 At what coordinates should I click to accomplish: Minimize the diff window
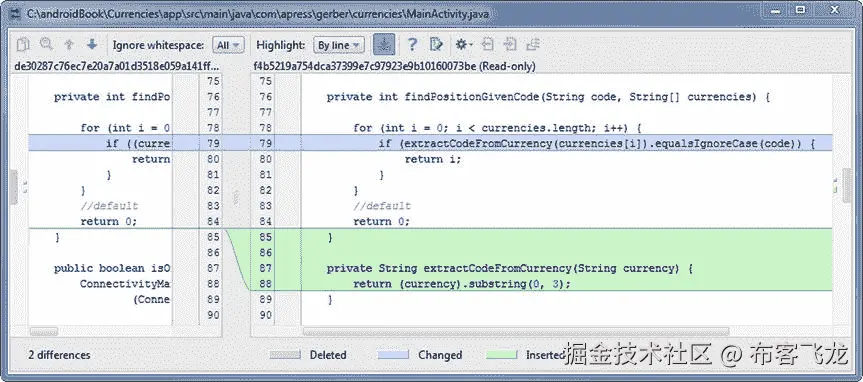tap(775, 10)
